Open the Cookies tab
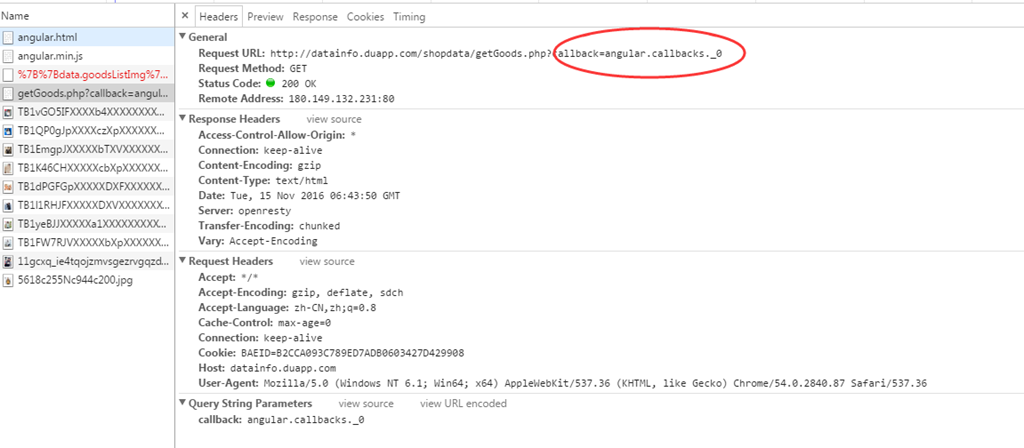Viewport: 1024px width, 448px height. [365, 17]
